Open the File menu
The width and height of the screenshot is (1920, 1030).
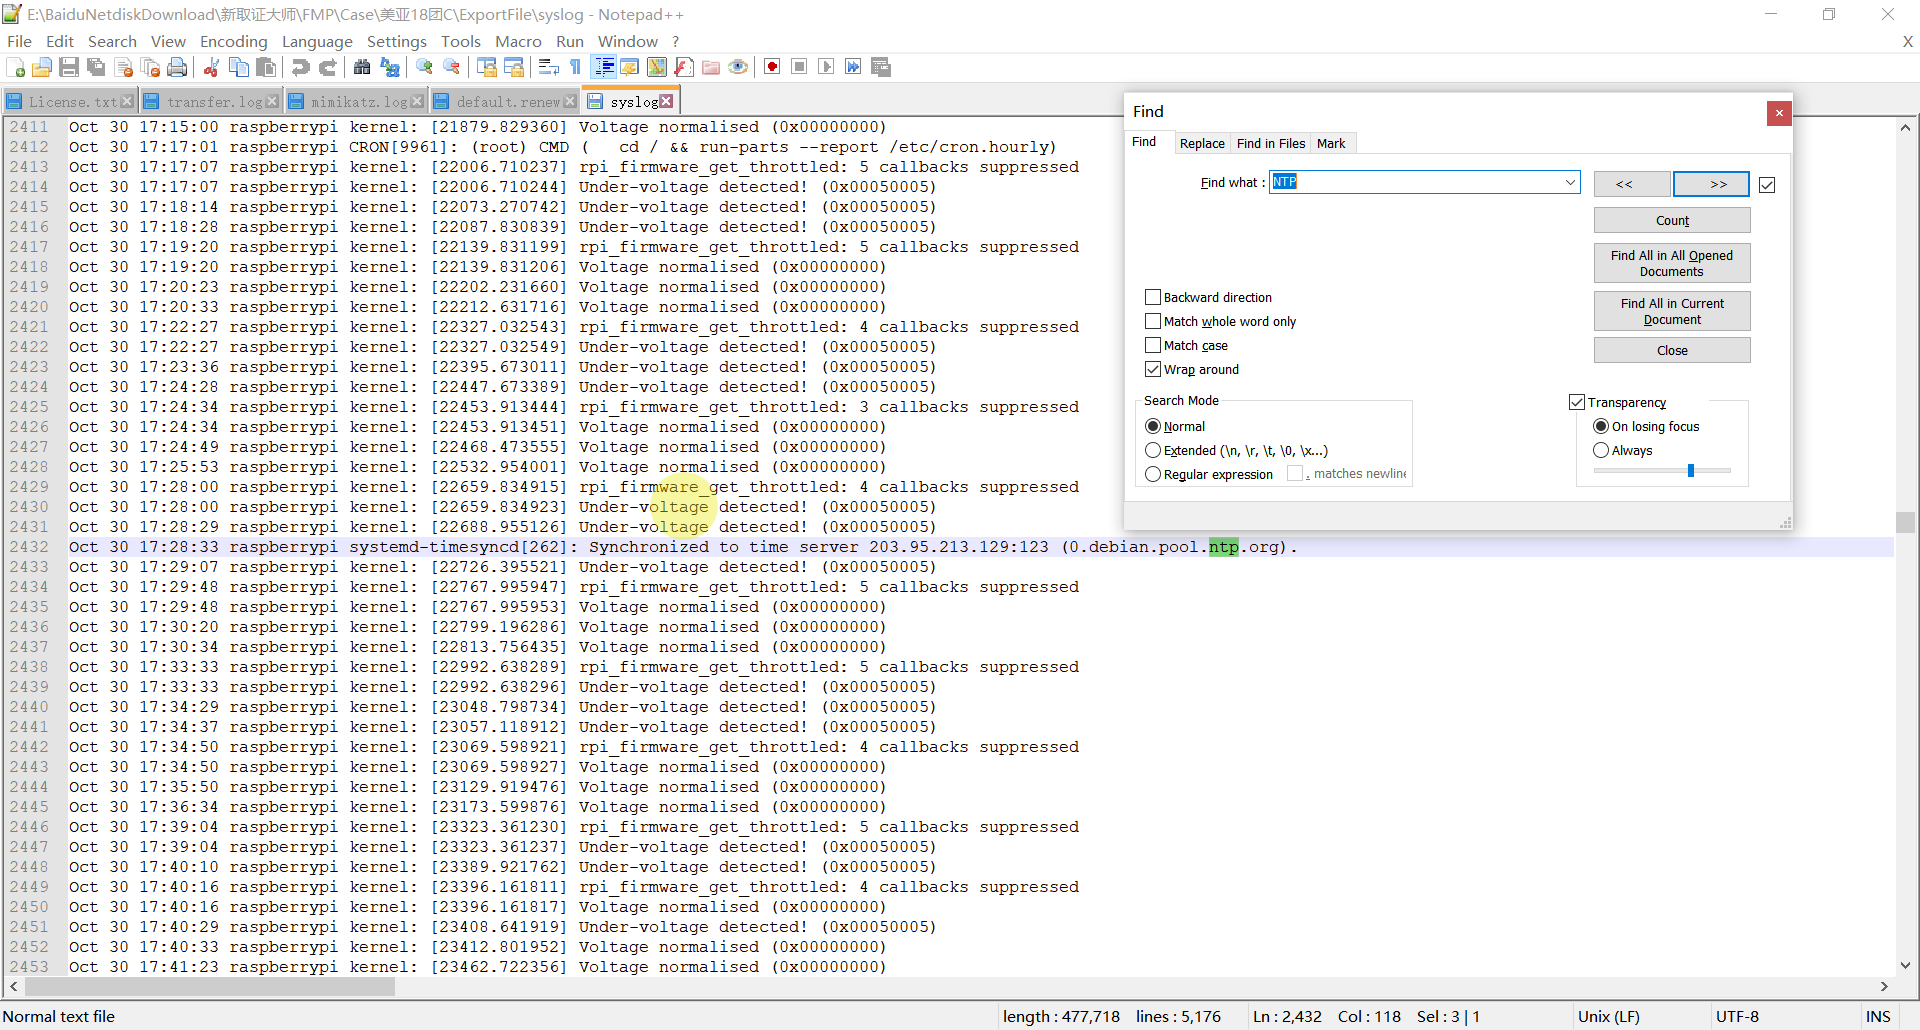pyautogui.click(x=19, y=41)
